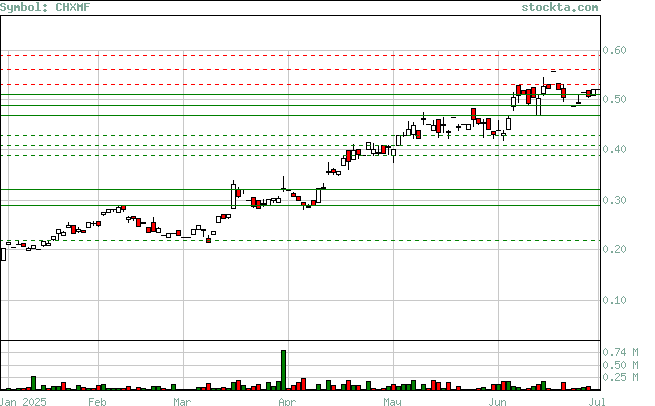Click the 0.50 M volume label
Image resolution: width=655 pixels, height=406 pixels.
(x=620, y=365)
